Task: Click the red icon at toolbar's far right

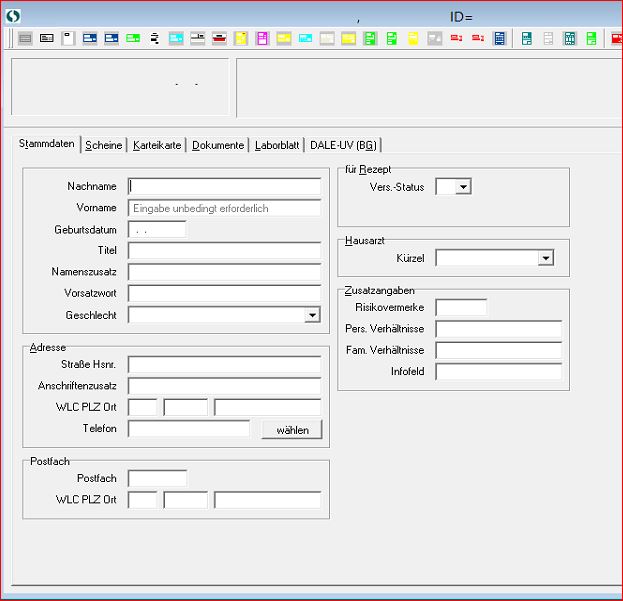Action: coord(616,39)
